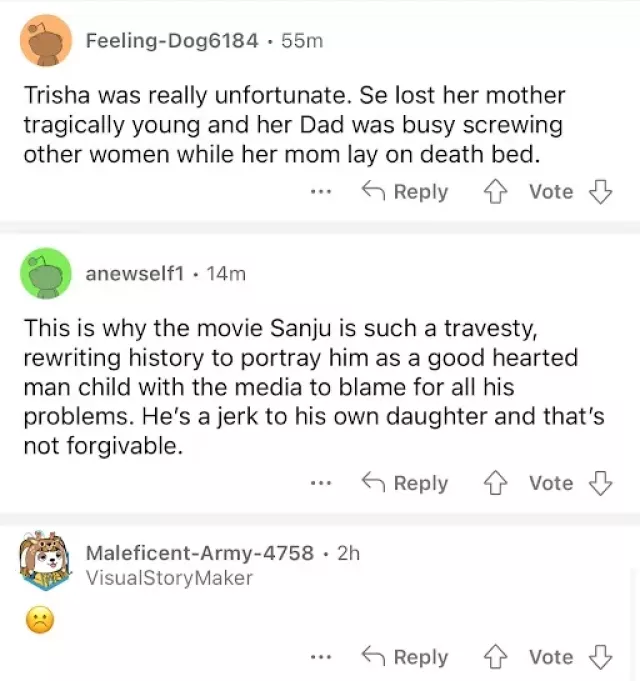Reply to Maleficent-Army-4758's comment
Image resolution: width=640 pixels, height=681 pixels.
(x=405, y=657)
